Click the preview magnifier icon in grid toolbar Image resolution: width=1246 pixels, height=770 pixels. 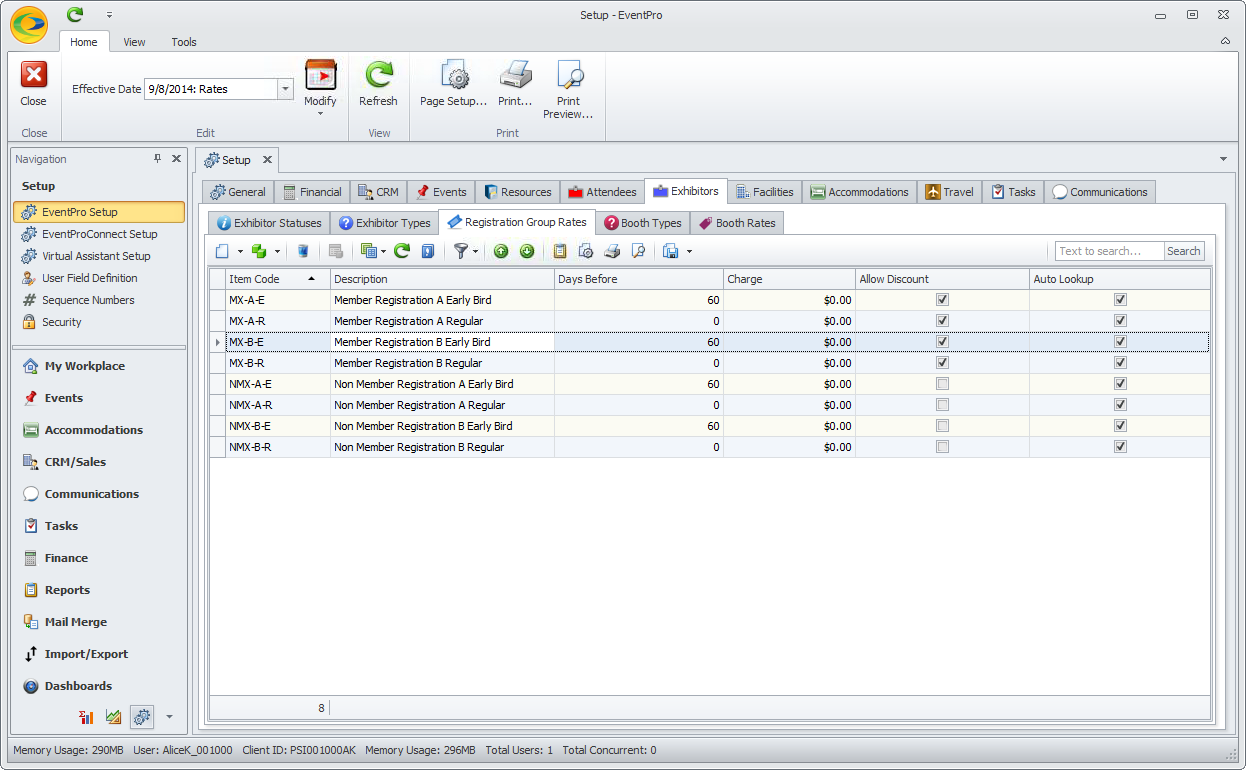tap(638, 251)
